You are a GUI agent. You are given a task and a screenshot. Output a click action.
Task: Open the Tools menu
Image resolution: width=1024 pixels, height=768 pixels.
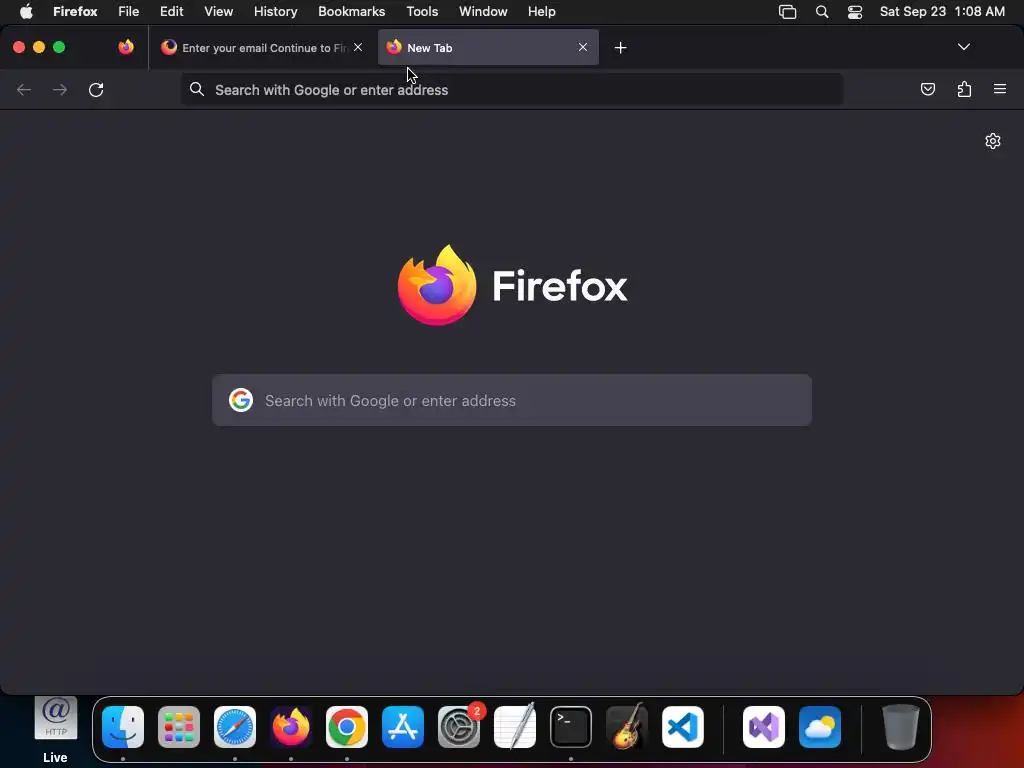click(422, 12)
